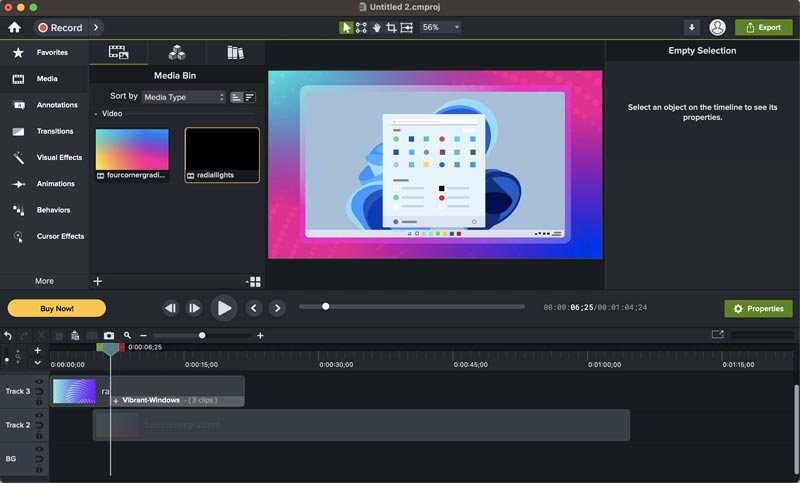This screenshot has width=800, height=483.
Task: Switch to the Media Bin tab icon
Action: 118,53
